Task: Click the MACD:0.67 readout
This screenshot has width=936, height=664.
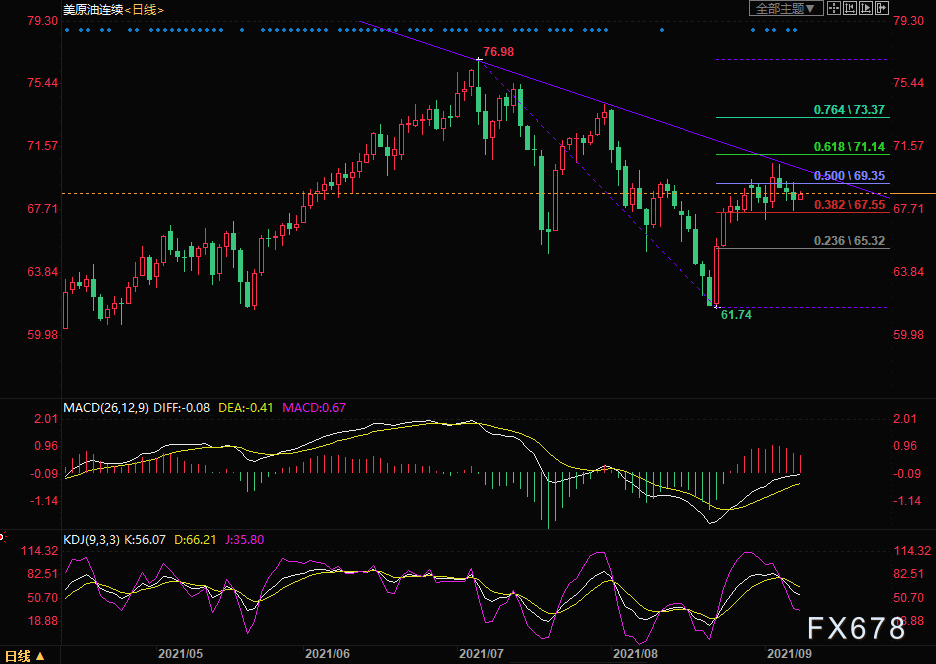Action: tap(314, 408)
